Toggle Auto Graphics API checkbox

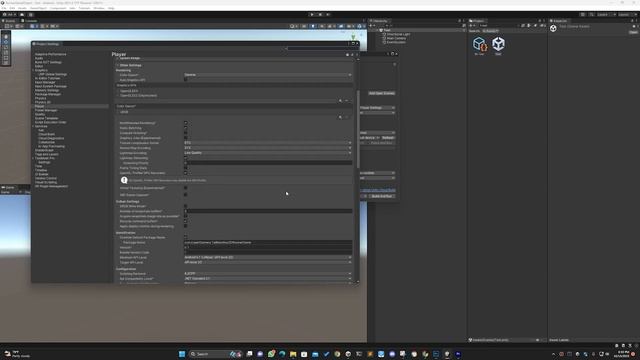[186, 80]
